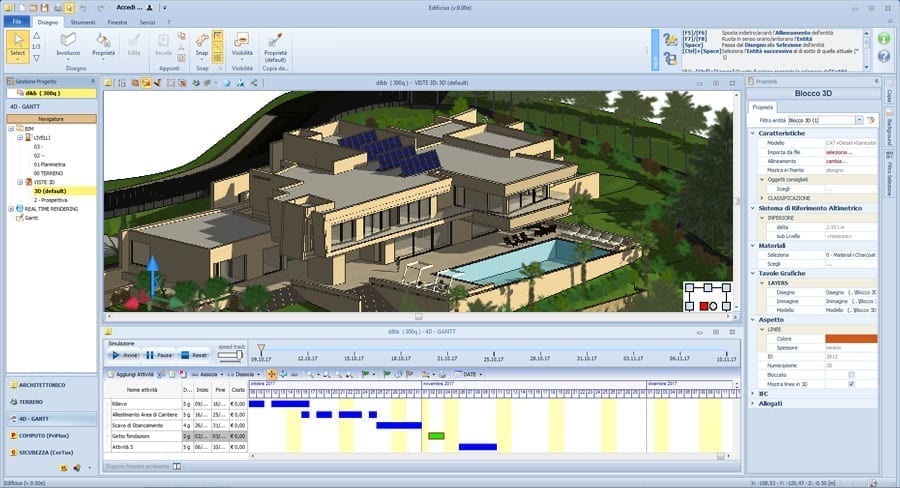Open the Proprietà tool in ribbon
This screenshot has width=900, height=488.
coord(103,45)
